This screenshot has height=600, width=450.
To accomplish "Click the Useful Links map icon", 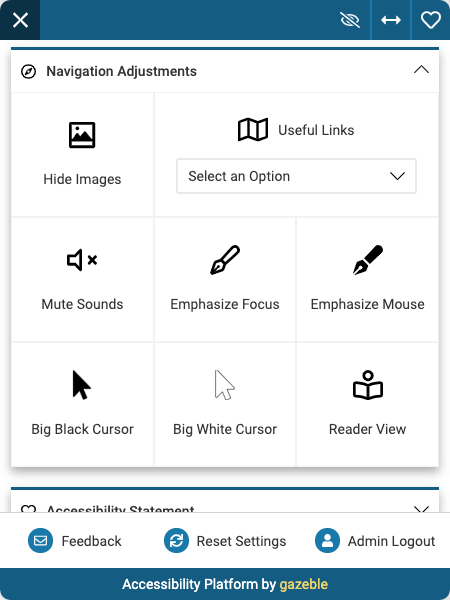I will coord(253,130).
